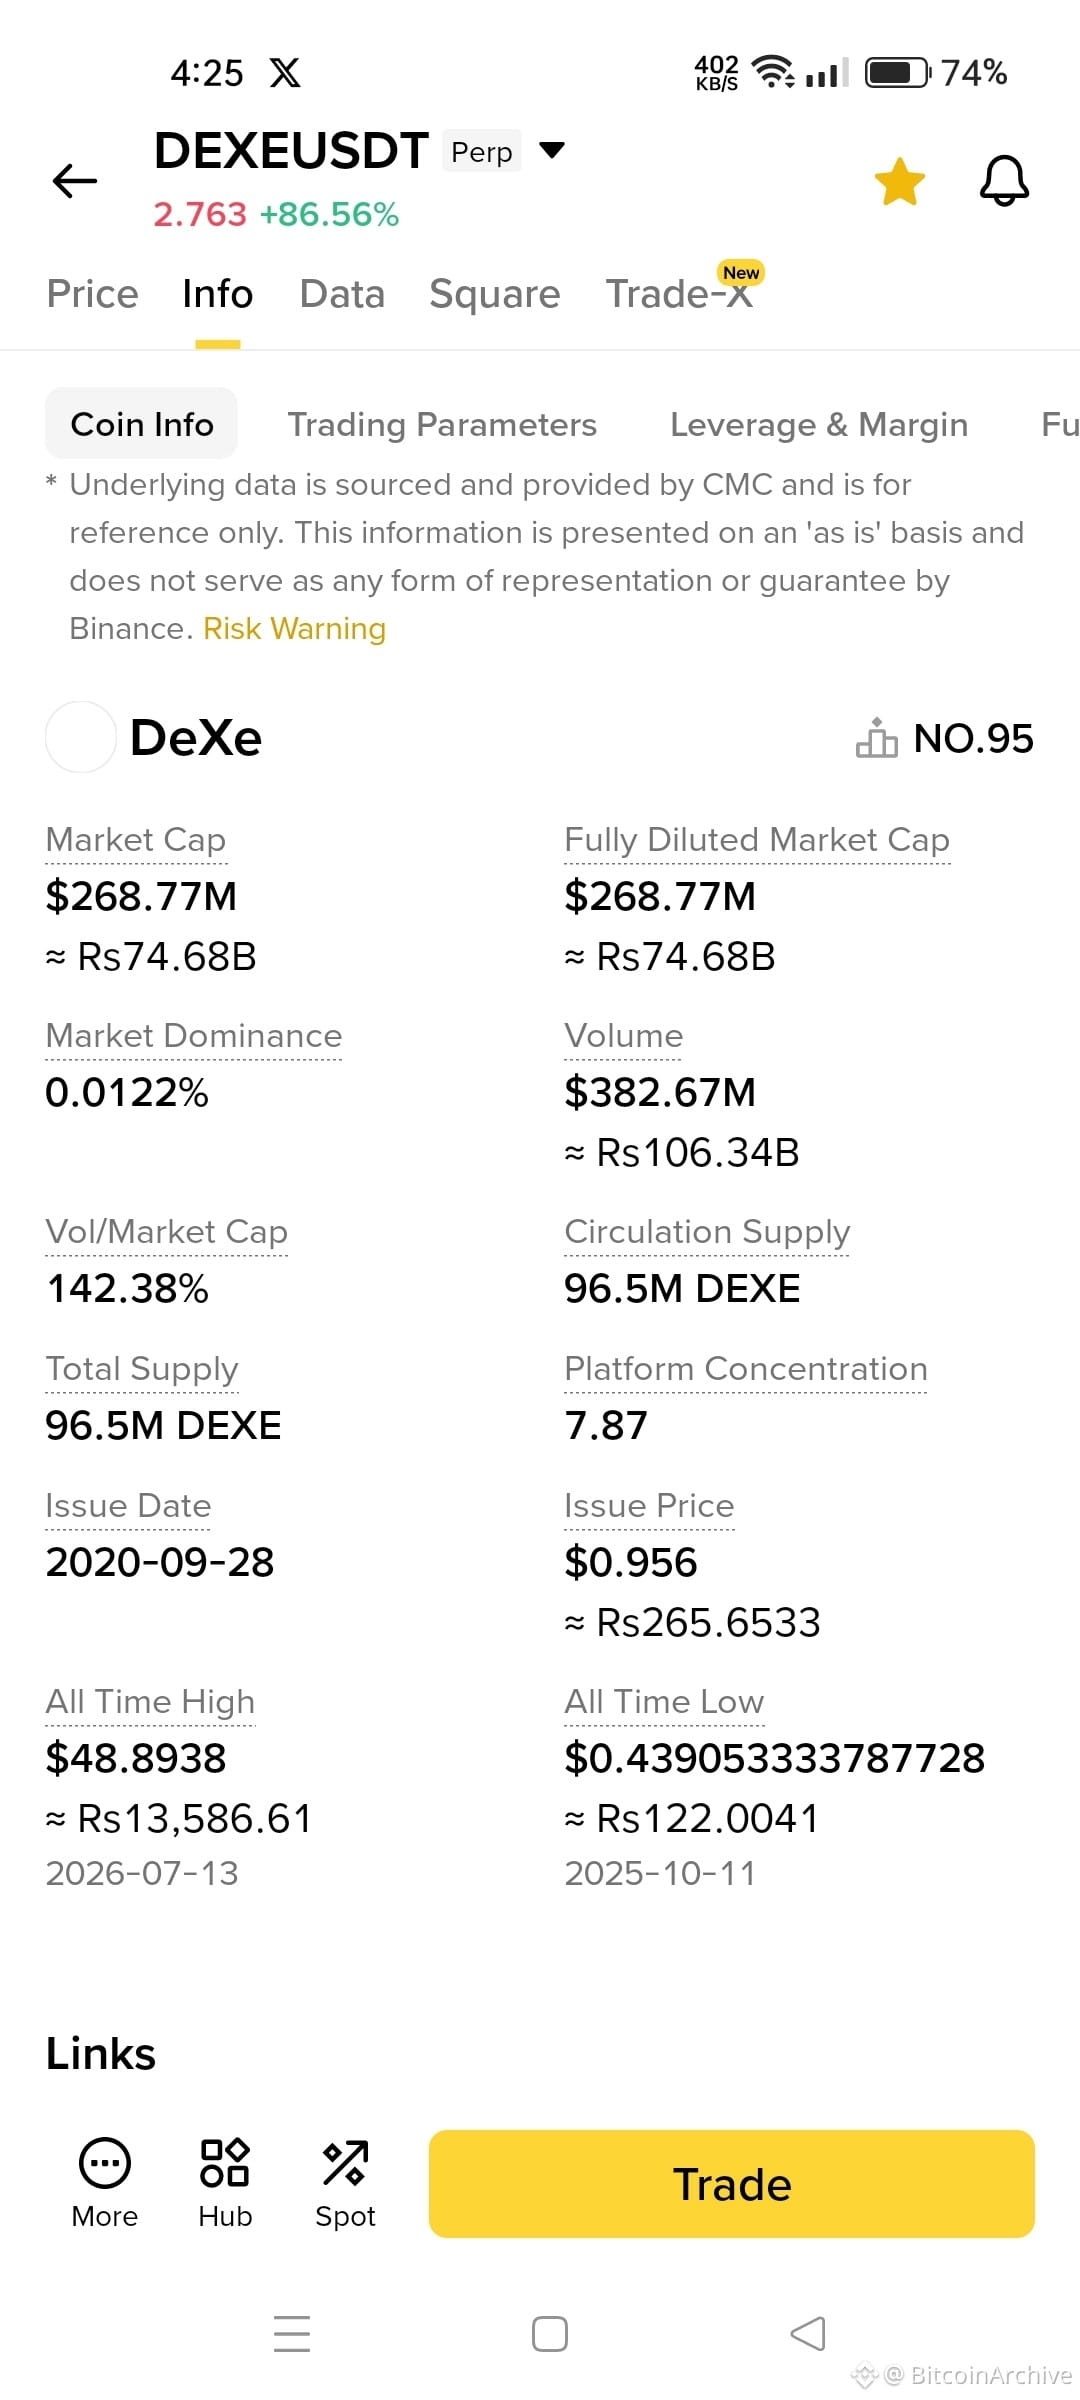
Task: Toggle the favorite star for DEXEUSDT
Action: coord(899,182)
